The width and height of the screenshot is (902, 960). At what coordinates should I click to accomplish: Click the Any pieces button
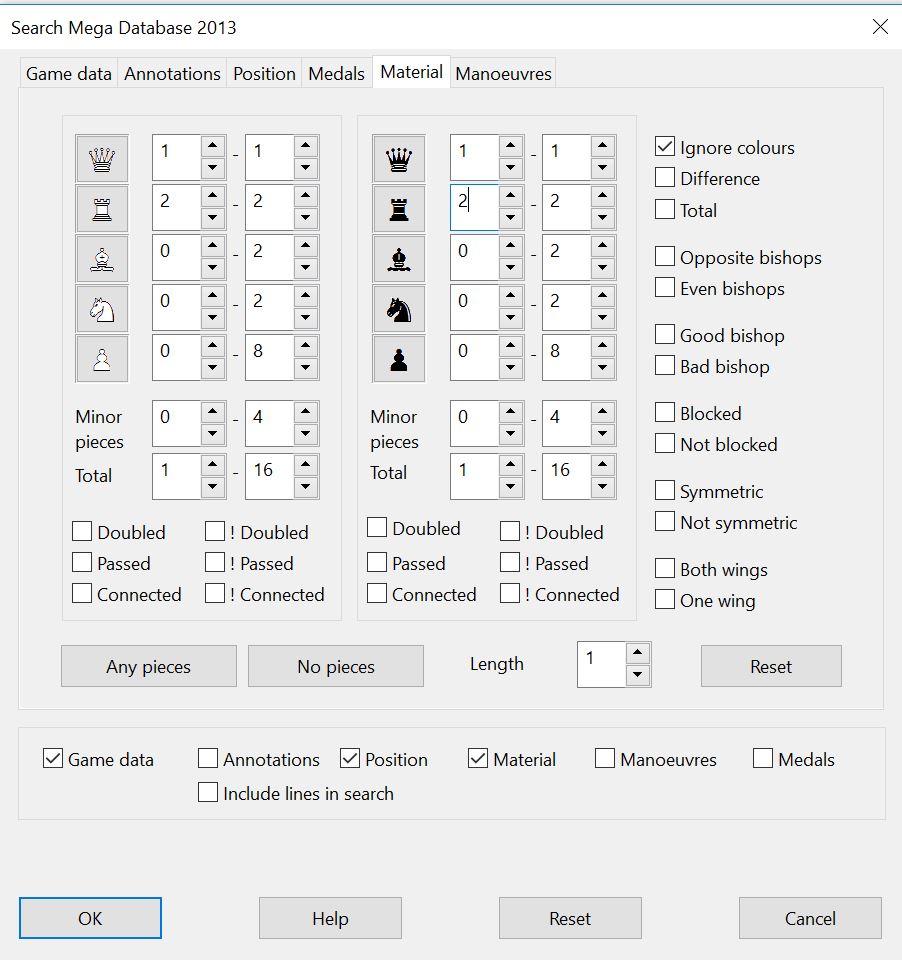(x=149, y=666)
